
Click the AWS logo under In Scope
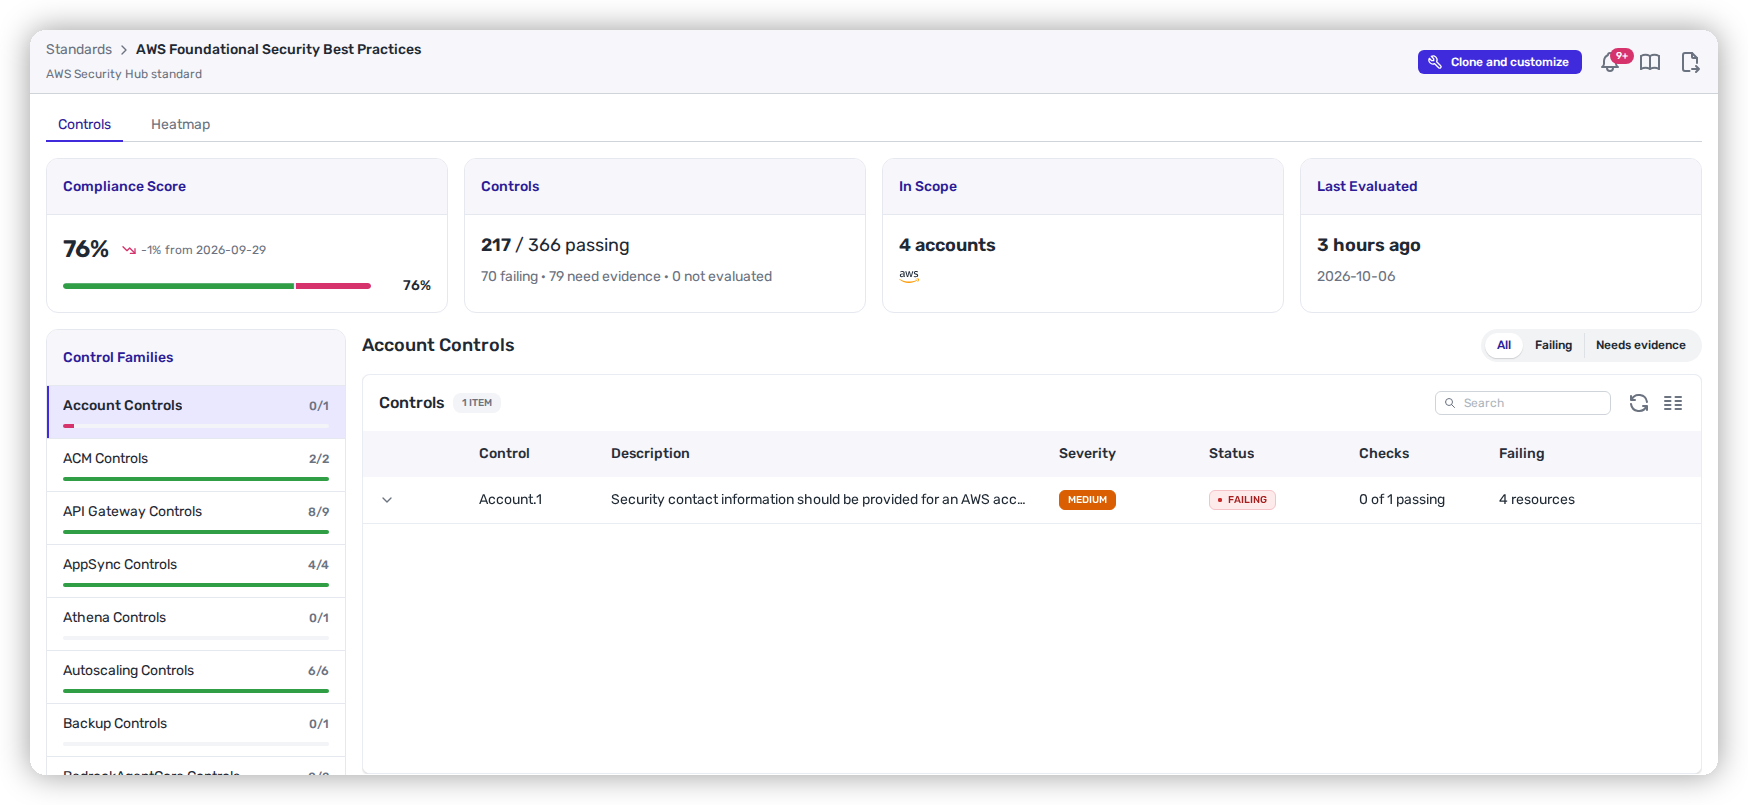(909, 276)
